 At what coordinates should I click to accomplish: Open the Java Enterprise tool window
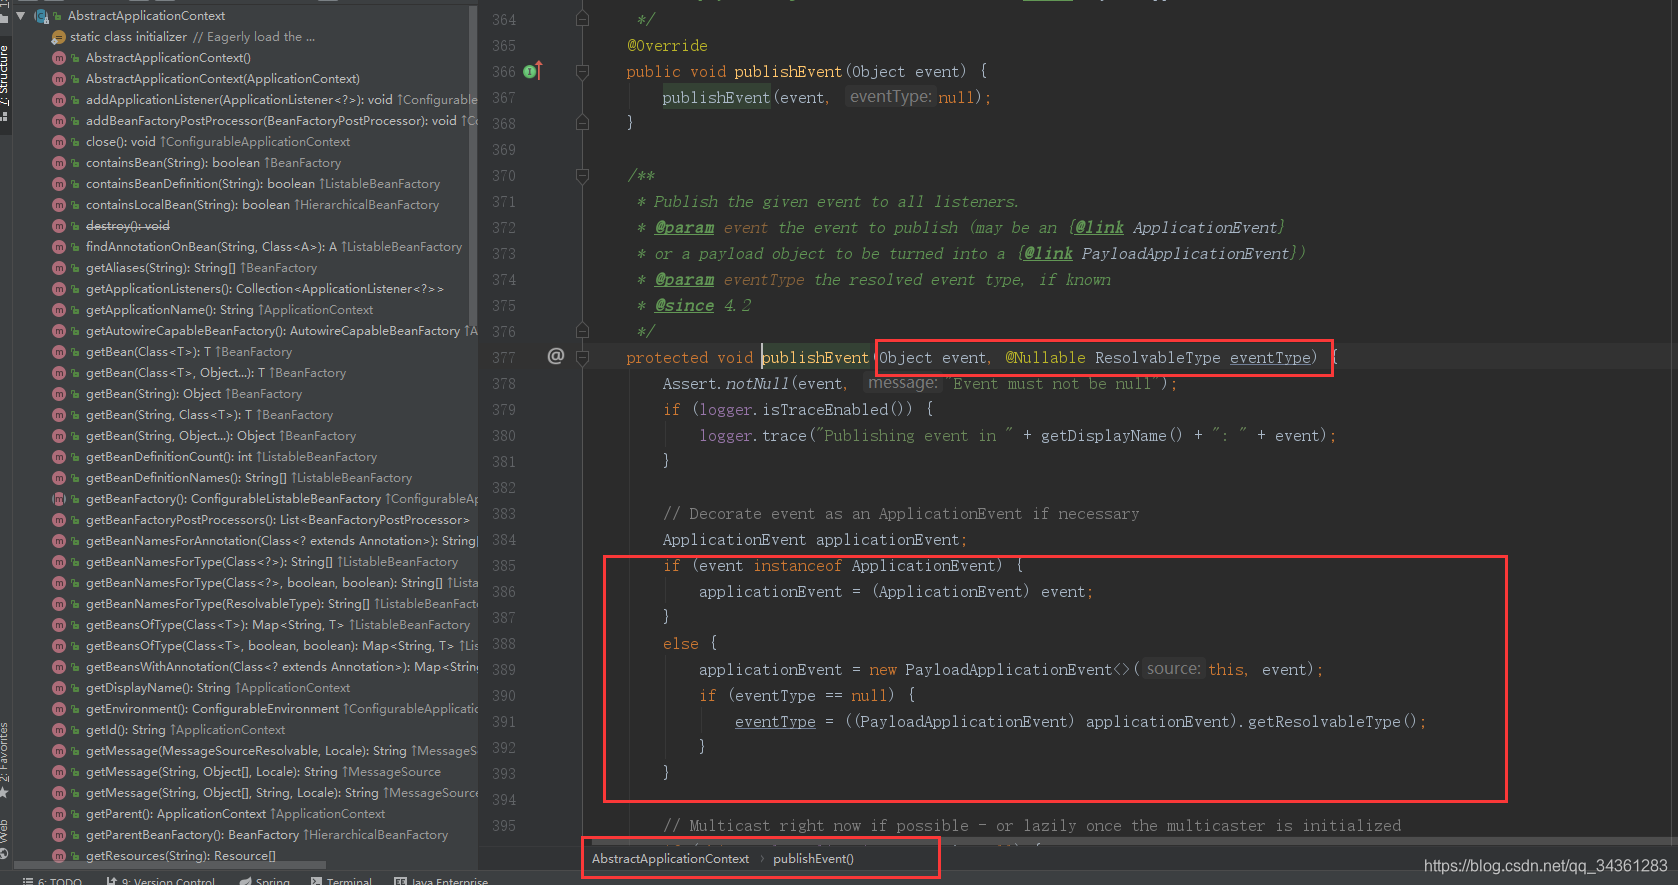coord(441,881)
